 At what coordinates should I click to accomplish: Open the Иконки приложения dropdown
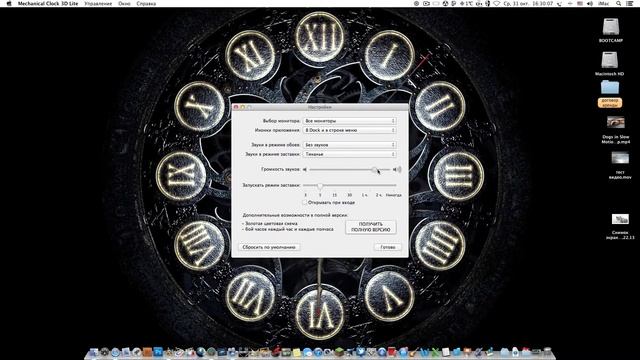[x=349, y=130]
